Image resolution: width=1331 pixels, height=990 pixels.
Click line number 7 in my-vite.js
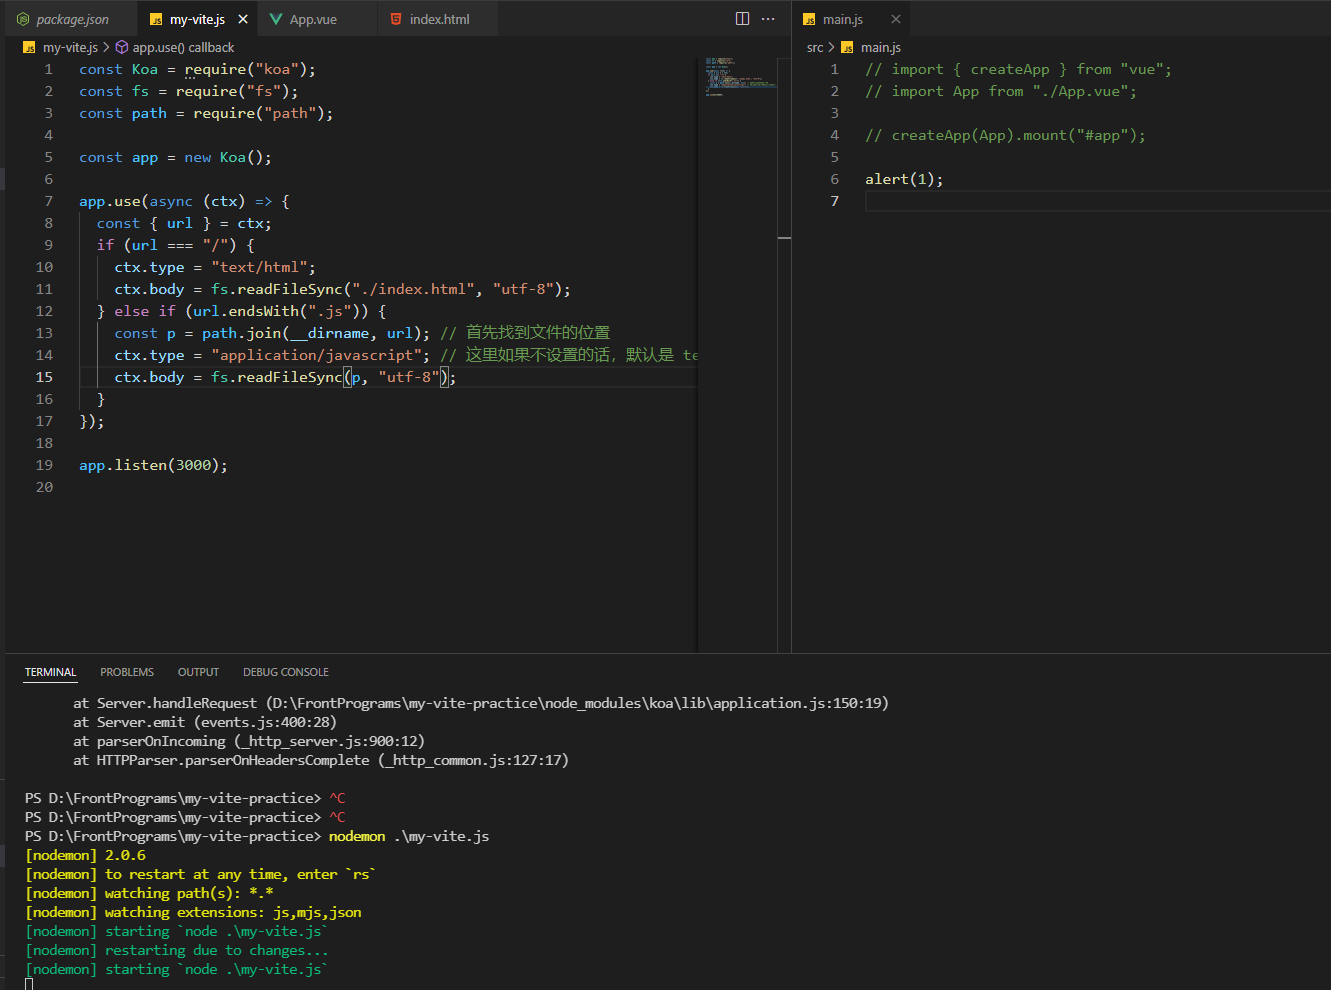[48, 201]
